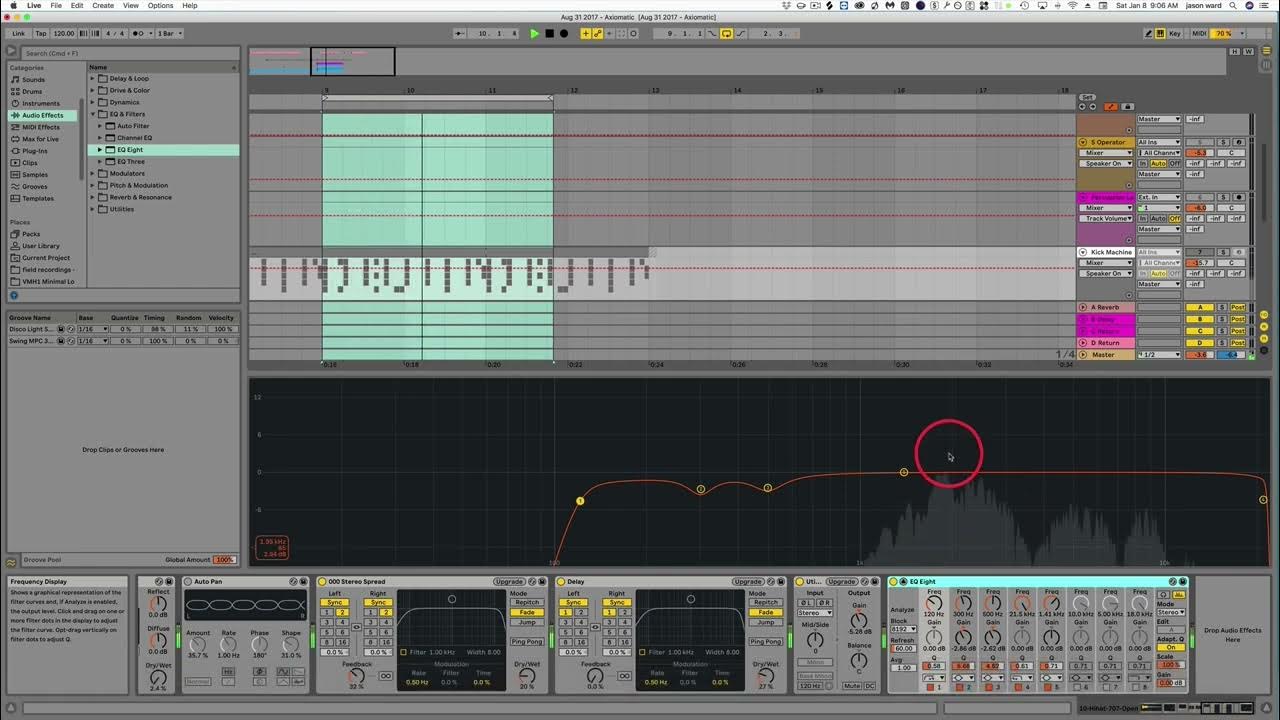1280x720 pixels.
Task: Set S Operator monitor to In
Action: click(1144, 163)
